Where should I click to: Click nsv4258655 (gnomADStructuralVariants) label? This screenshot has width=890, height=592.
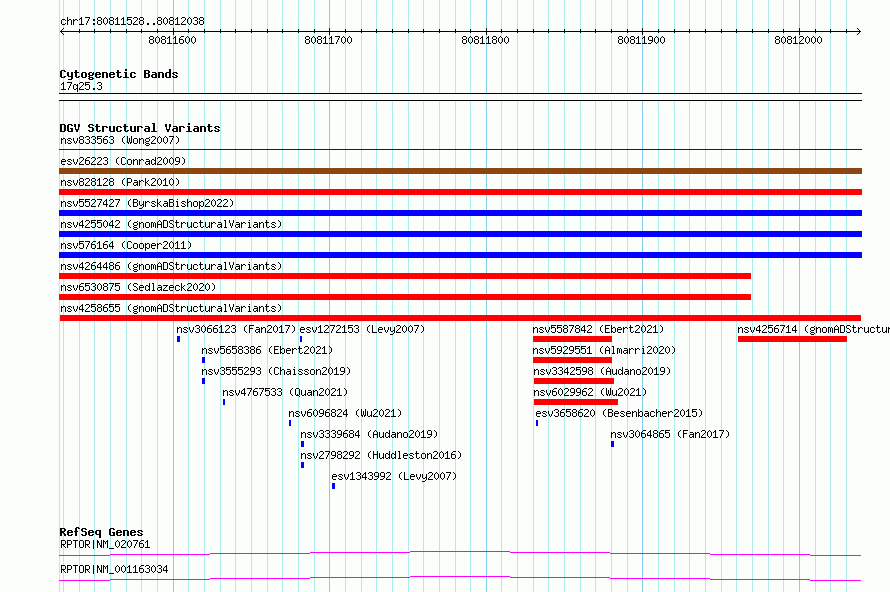171,308
